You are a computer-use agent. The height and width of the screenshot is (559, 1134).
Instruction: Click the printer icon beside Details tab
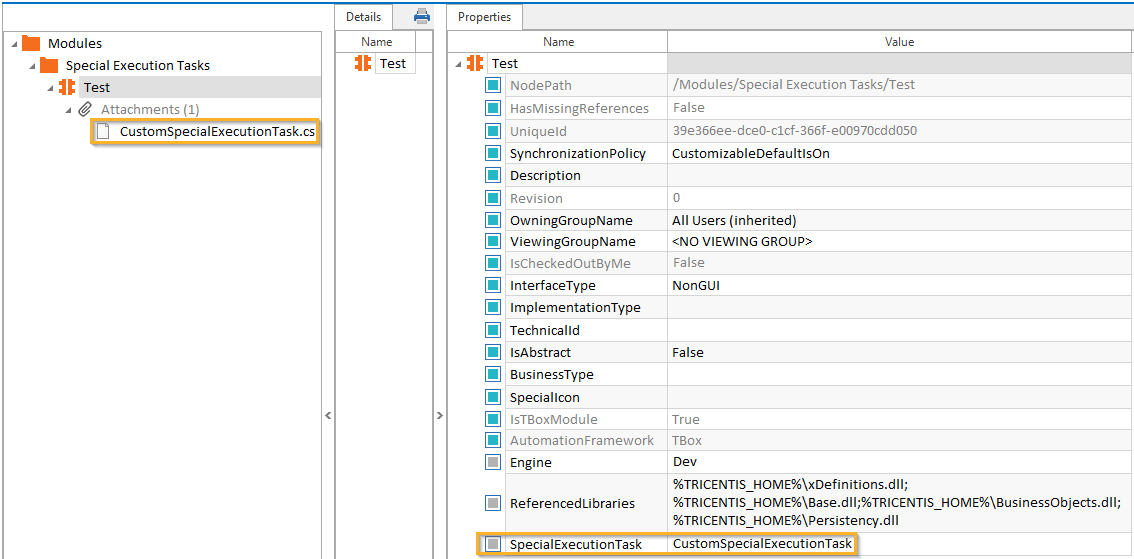tap(422, 16)
